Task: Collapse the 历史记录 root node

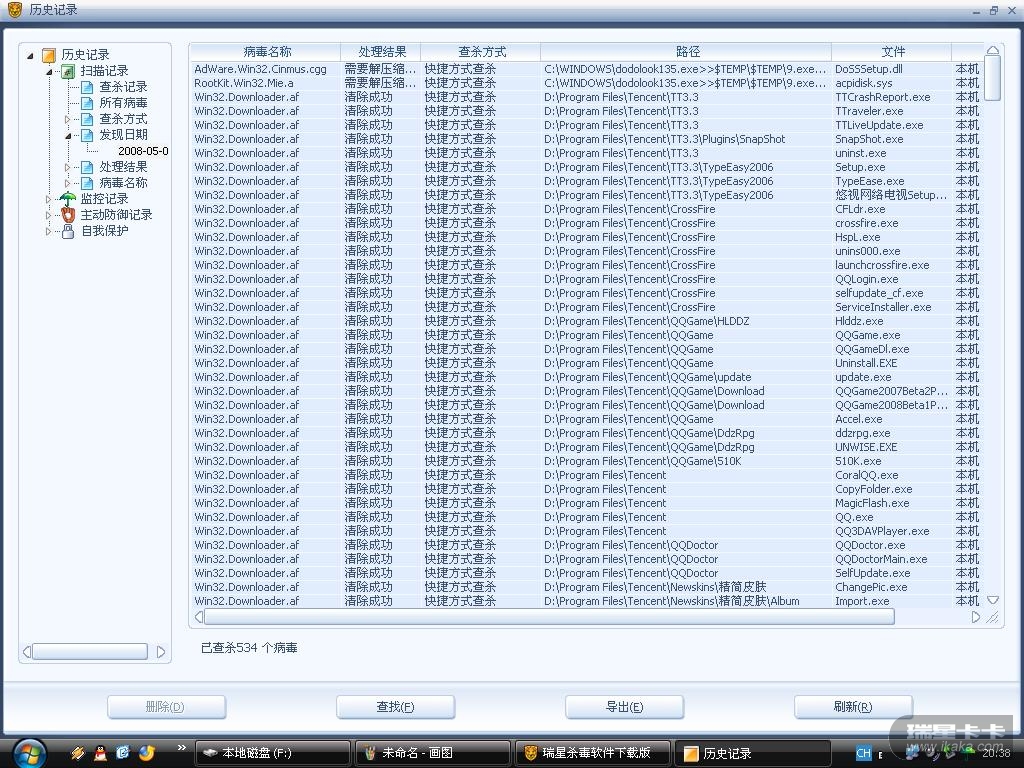Action: coord(30,56)
